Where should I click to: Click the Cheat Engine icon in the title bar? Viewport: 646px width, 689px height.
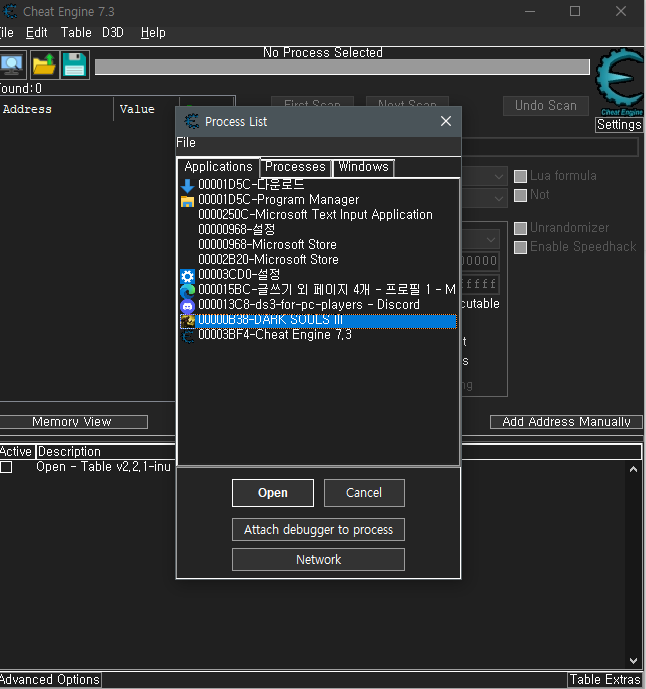tap(10, 11)
